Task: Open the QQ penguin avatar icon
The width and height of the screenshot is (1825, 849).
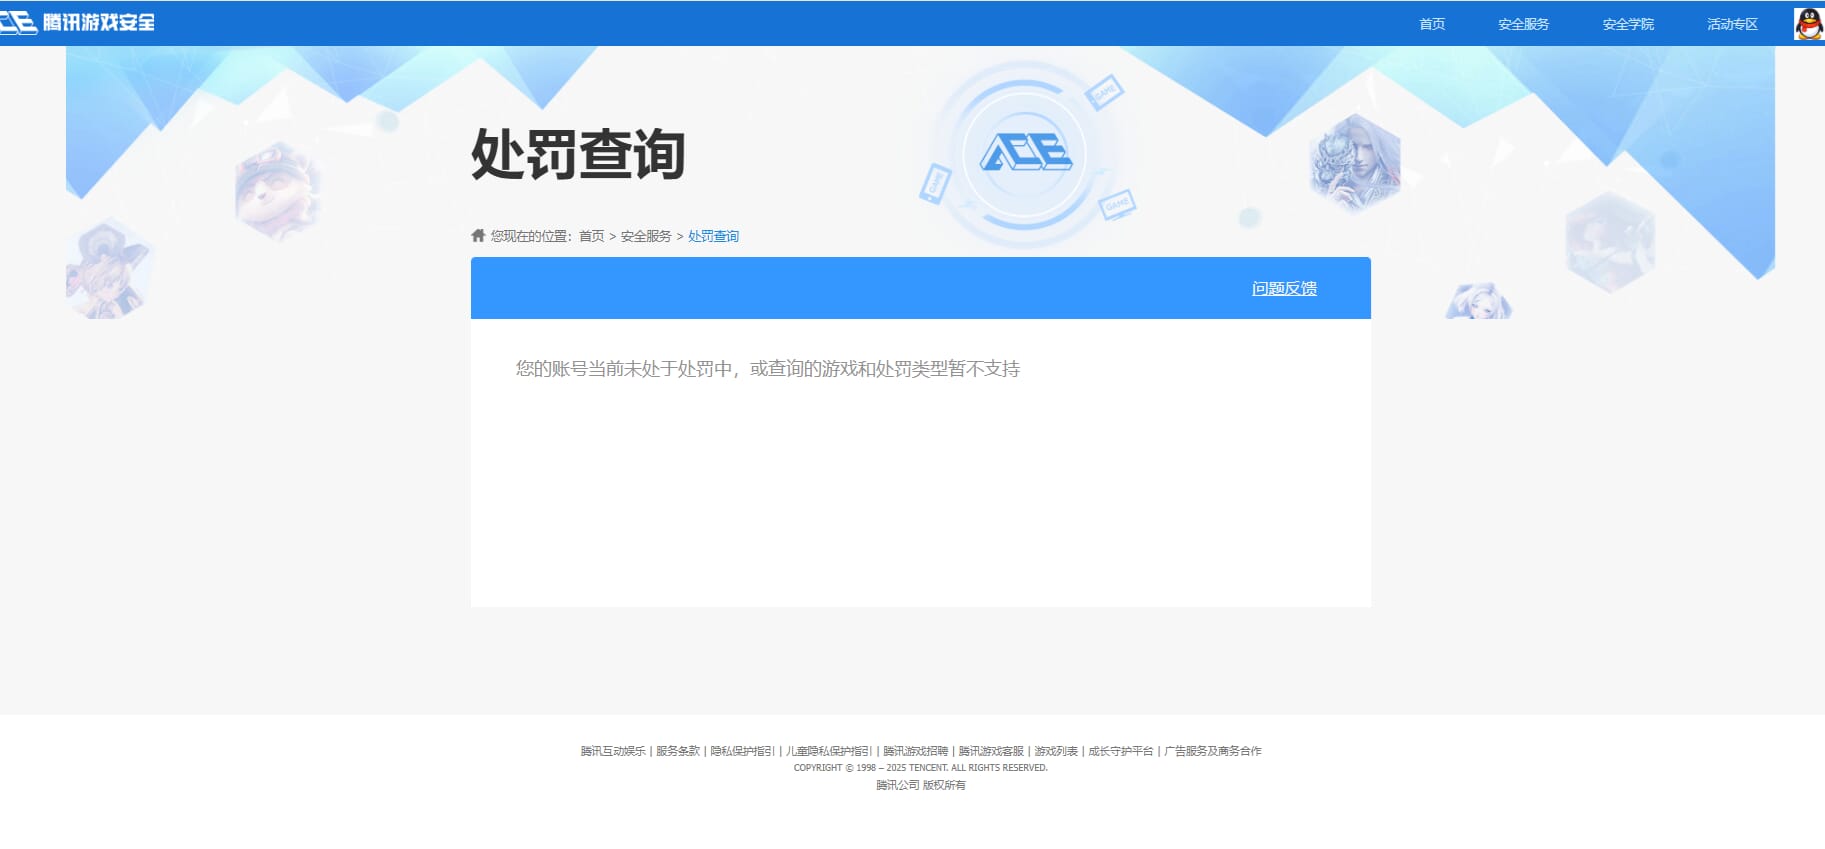Action: point(1808,23)
